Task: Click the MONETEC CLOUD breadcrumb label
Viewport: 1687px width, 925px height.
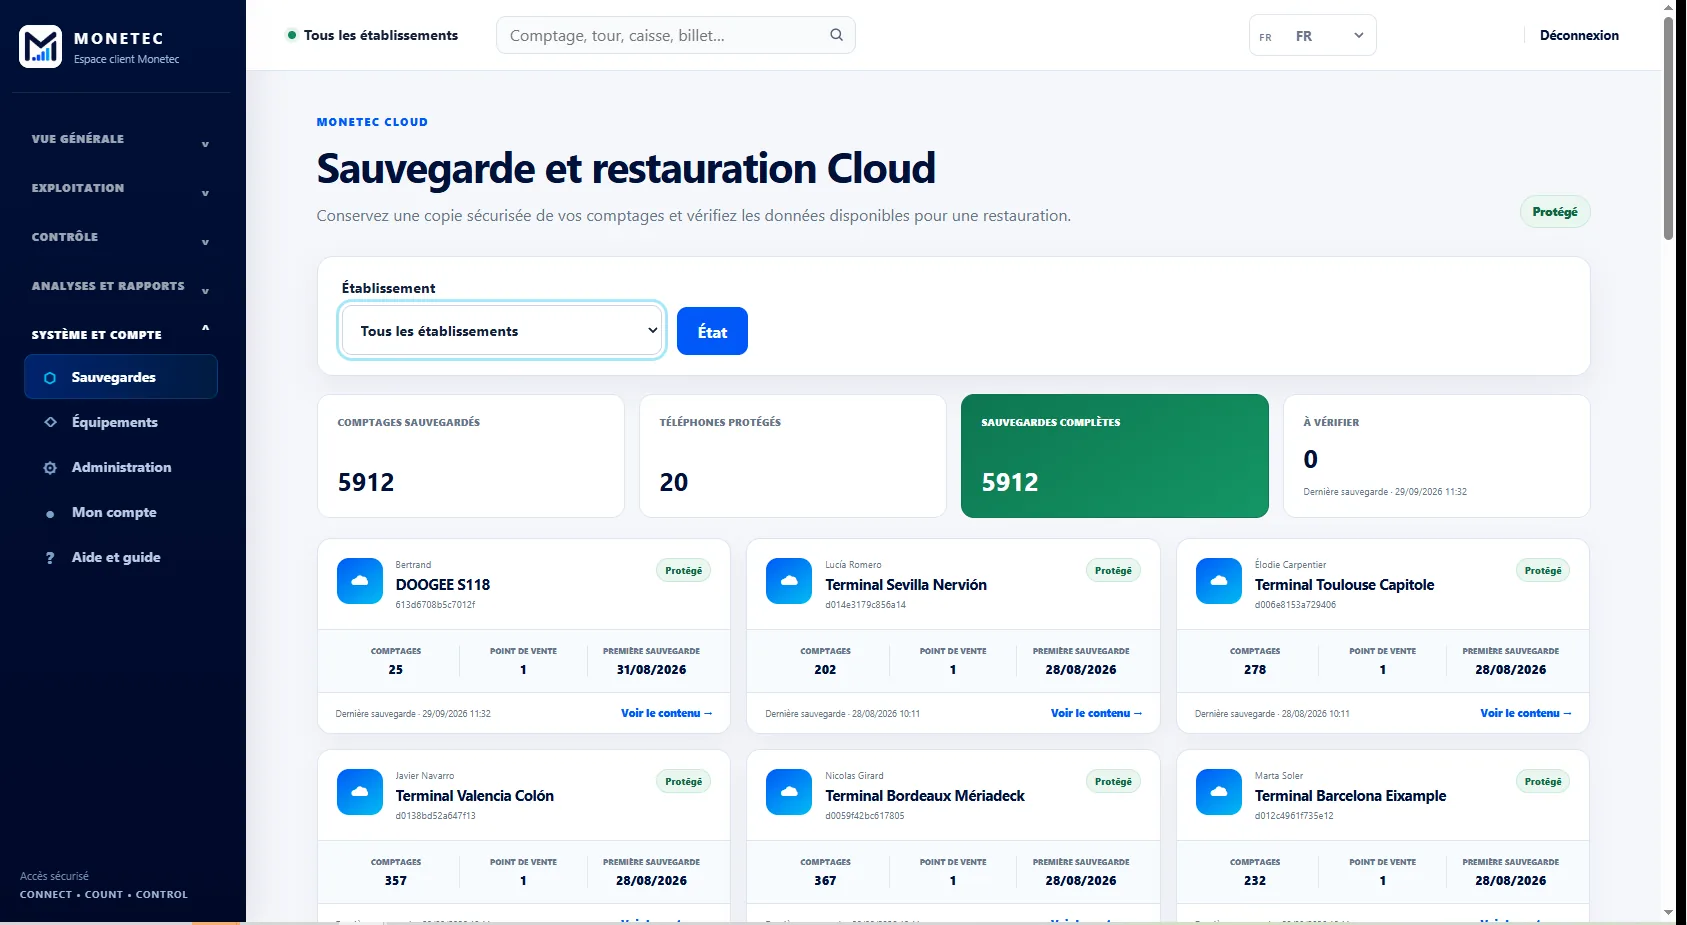Action: [x=372, y=122]
